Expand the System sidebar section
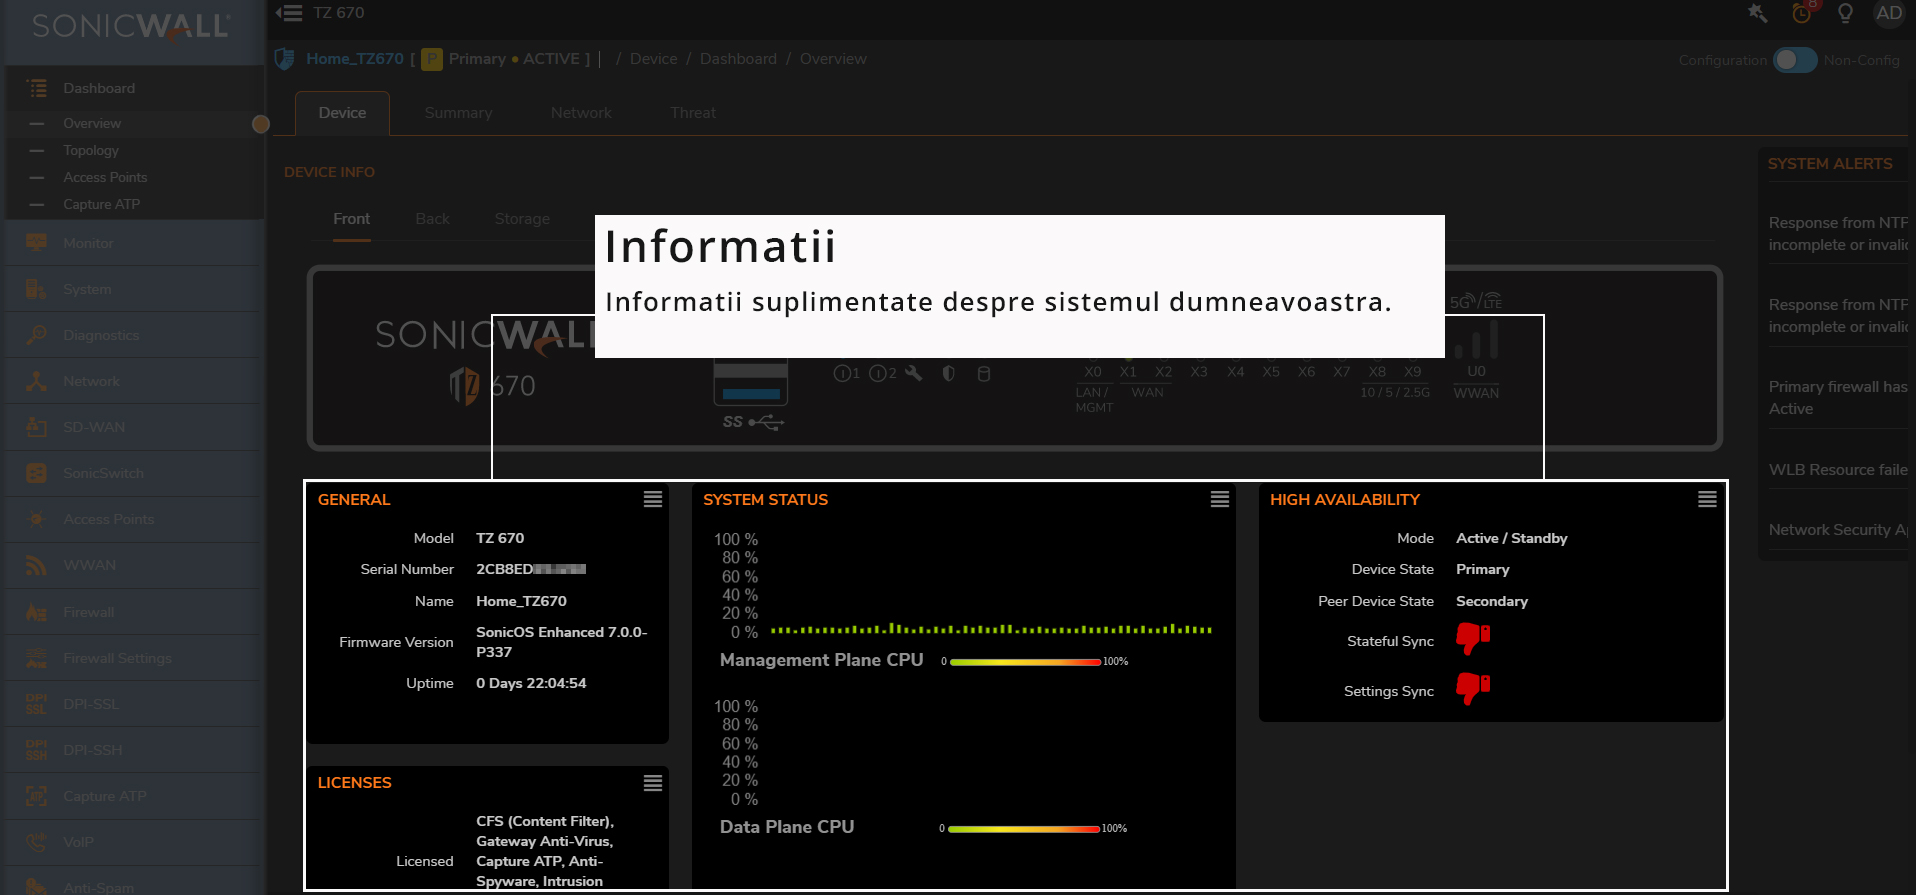Screen dimensions: 1916x895 (134, 289)
